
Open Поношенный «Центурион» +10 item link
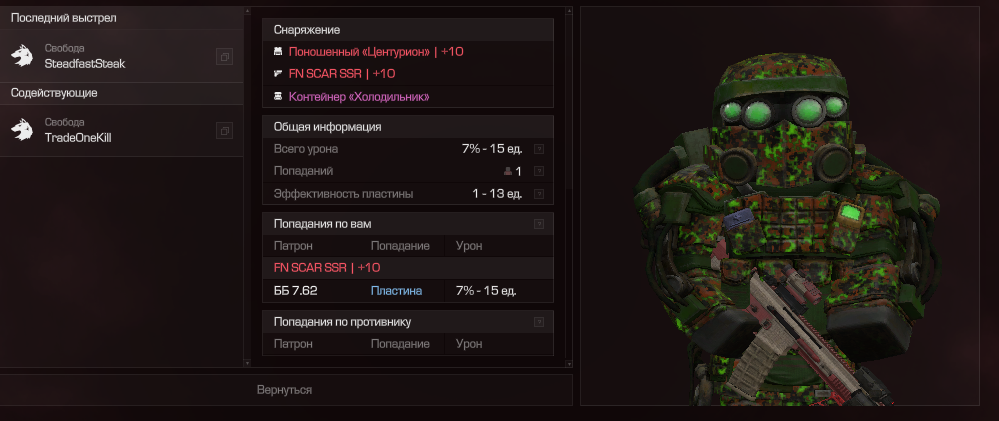(x=376, y=52)
